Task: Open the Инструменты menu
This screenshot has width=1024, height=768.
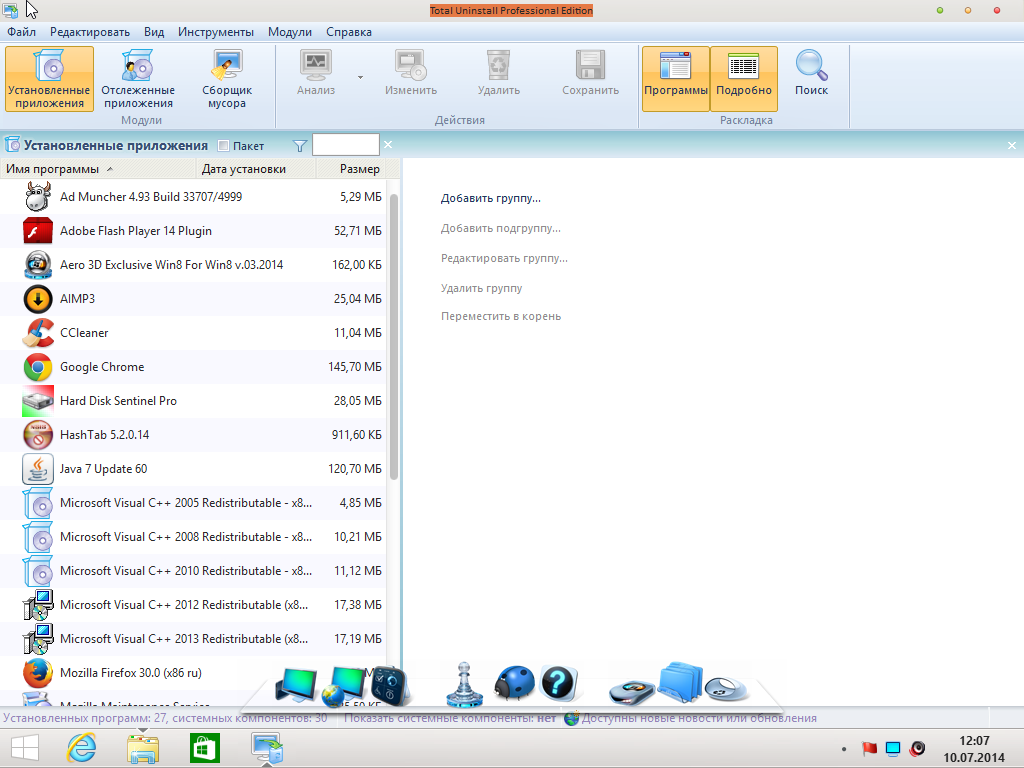Action: point(216,32)
